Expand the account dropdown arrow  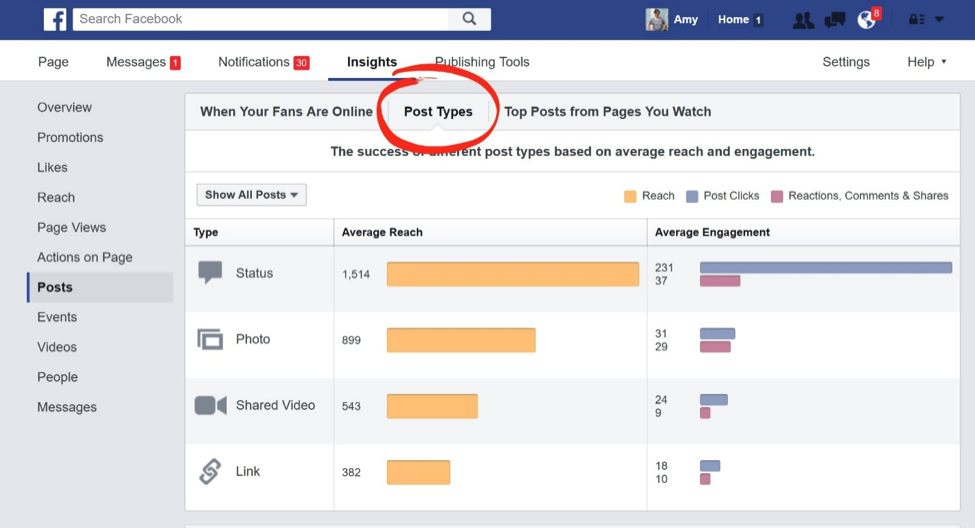pyautogui.click(x=939, y=19)
